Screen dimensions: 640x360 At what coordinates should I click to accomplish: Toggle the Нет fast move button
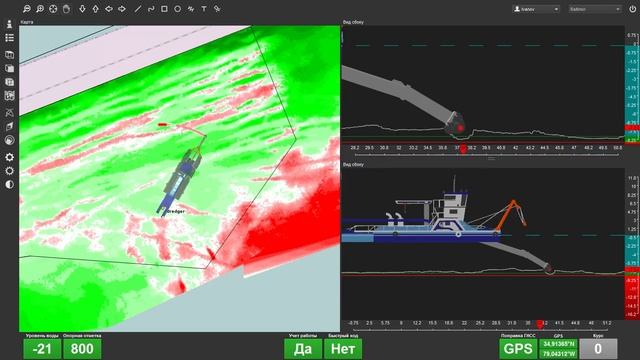pos(343,349)
